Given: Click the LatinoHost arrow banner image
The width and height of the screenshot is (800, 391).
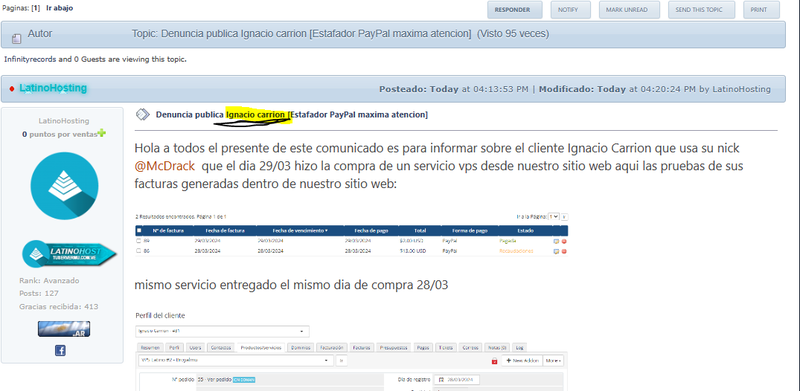Looking at the screenshot, I should 69,254.
